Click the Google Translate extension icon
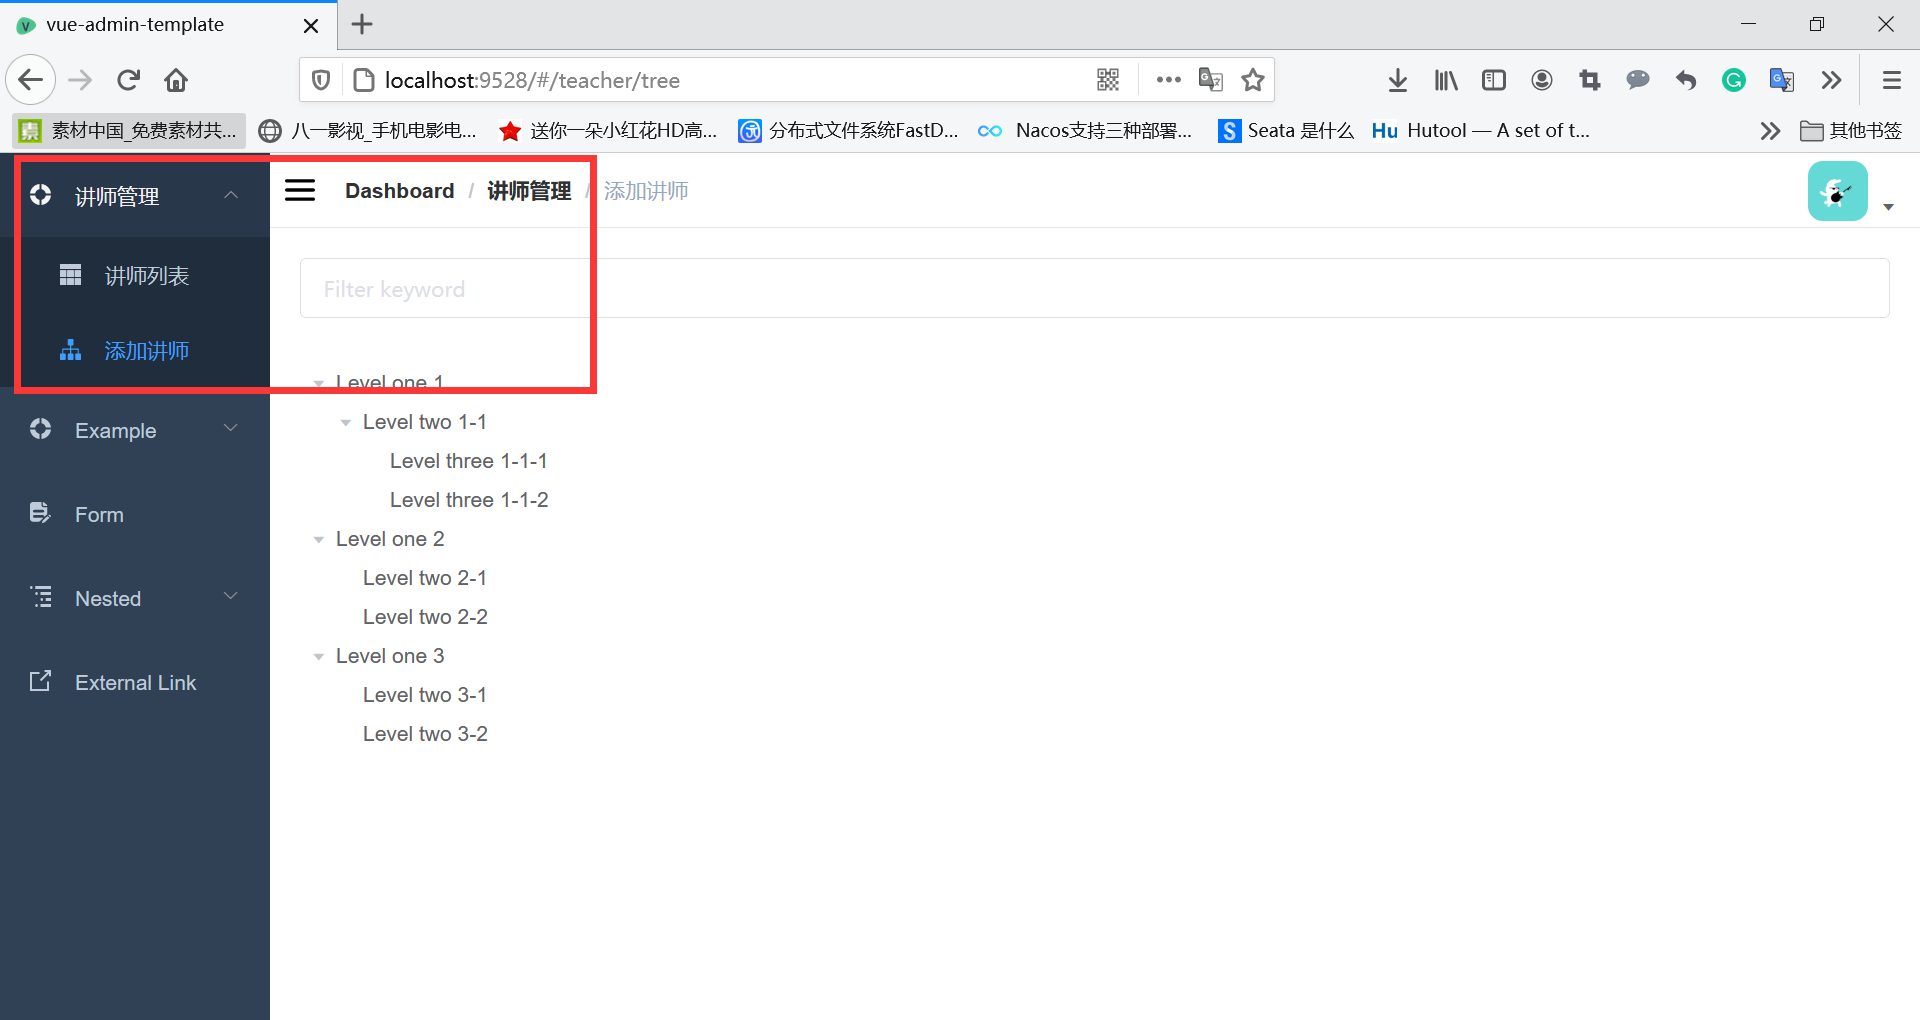 [x=1782, y=80]
